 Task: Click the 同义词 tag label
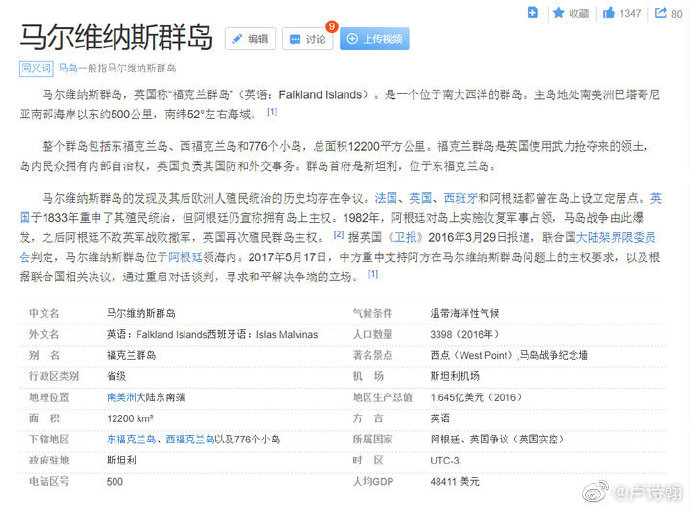coord(35,68)
